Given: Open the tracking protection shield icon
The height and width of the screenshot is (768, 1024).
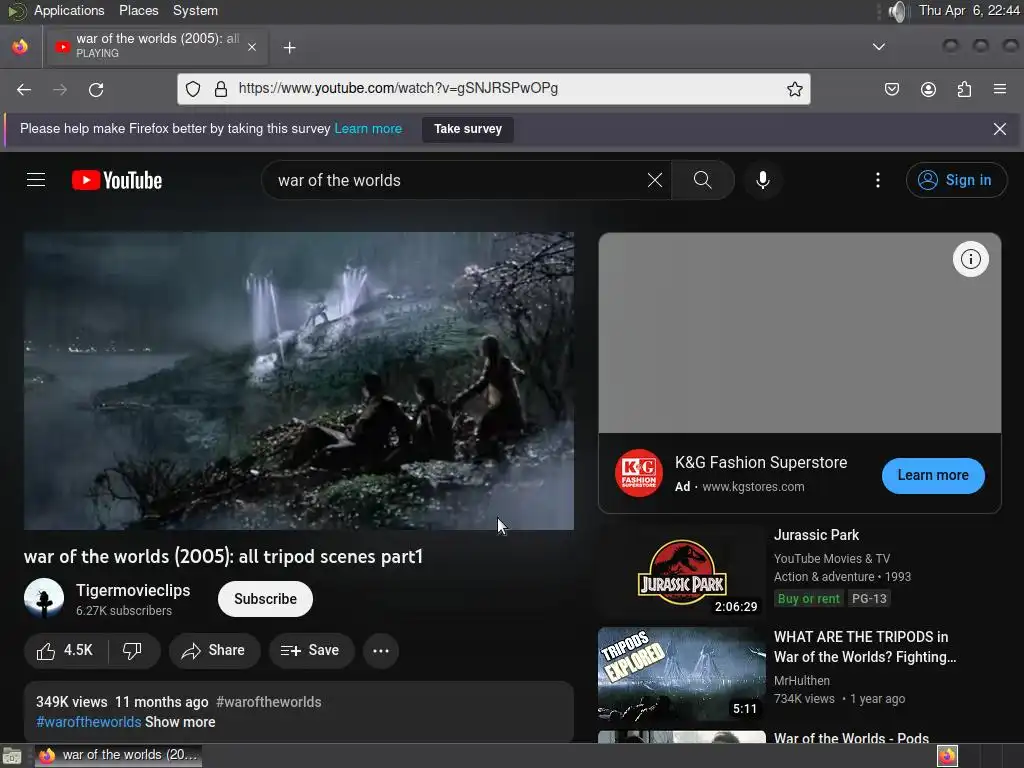Looking at the screenshot, I should (x=193, y=89).
